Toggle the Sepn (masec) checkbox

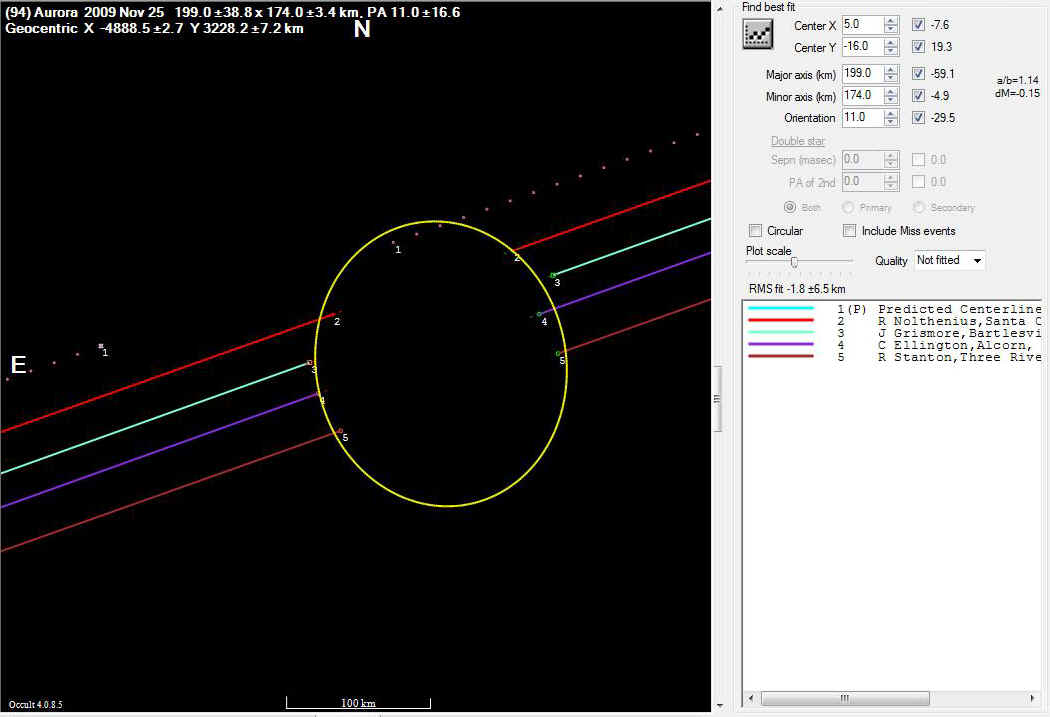pos(918,160)
